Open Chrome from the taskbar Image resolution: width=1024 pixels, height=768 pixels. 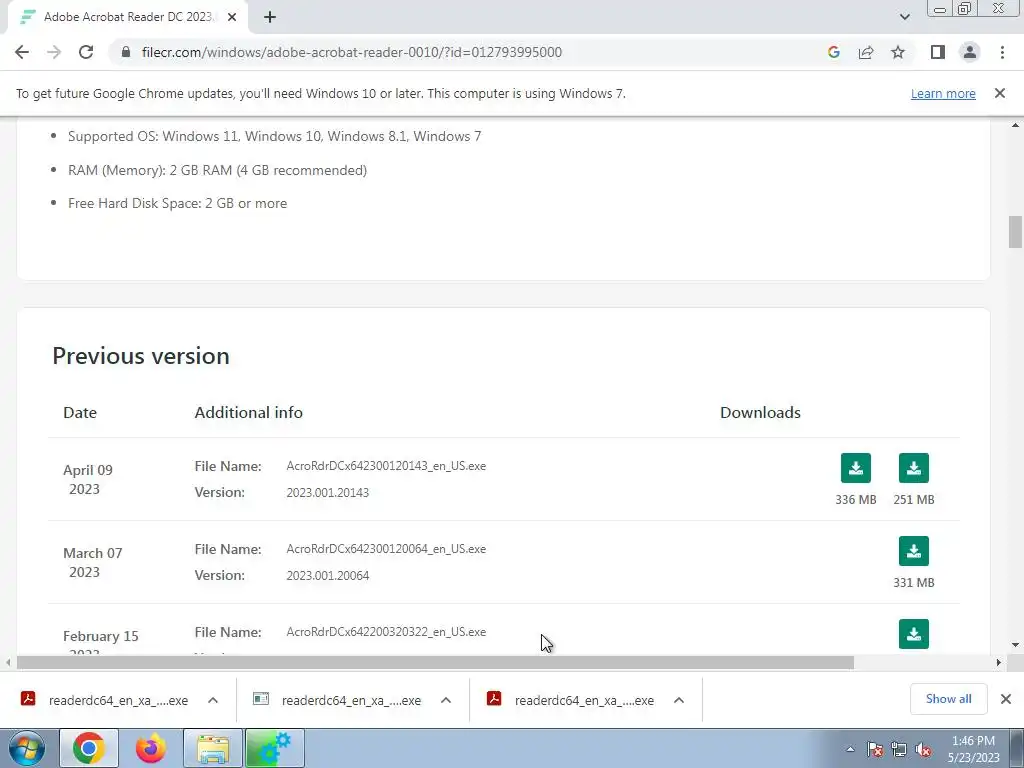coord(89,748)
